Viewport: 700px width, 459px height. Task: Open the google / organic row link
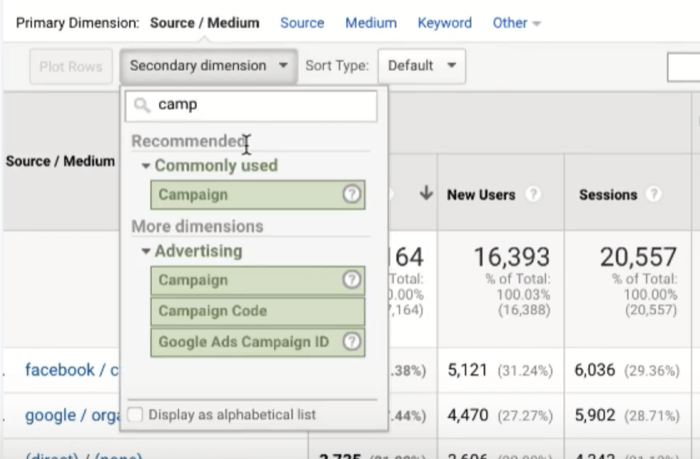[x=72, y=415]
